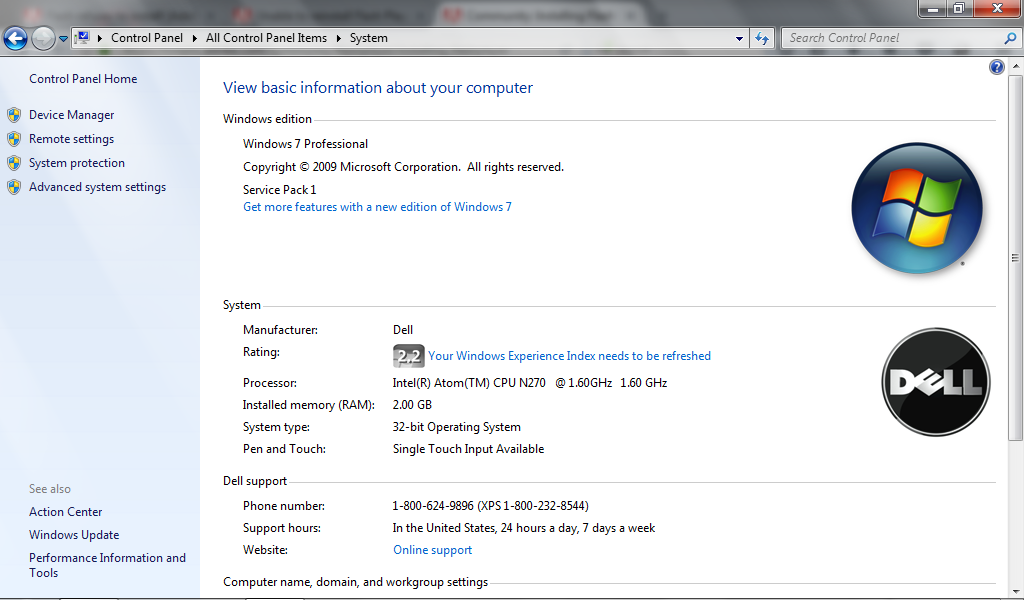Click the Advanced system settings shield icon

click(x=14, y=187)
